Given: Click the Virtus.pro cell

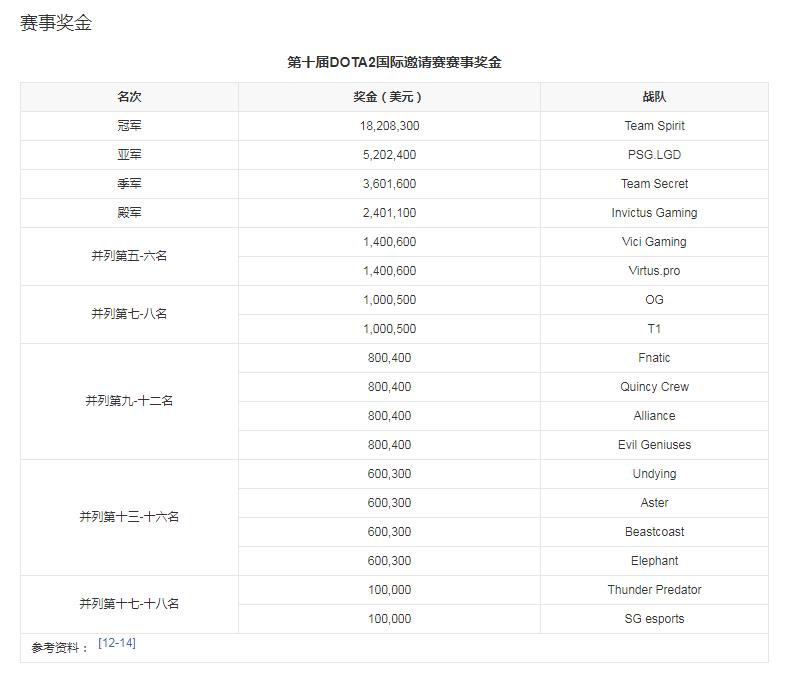Looking at the screenshot, I should tap(654, 270).
